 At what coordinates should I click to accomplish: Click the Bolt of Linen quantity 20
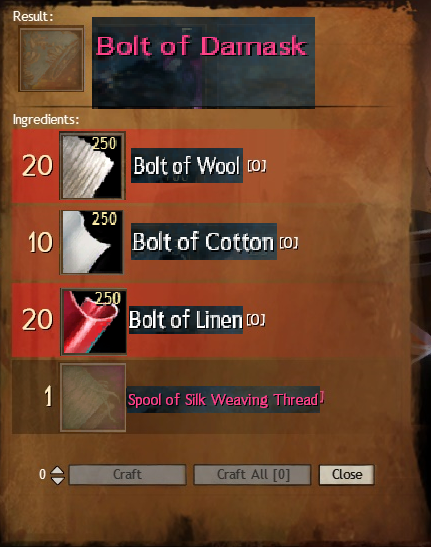coord(37,320)
